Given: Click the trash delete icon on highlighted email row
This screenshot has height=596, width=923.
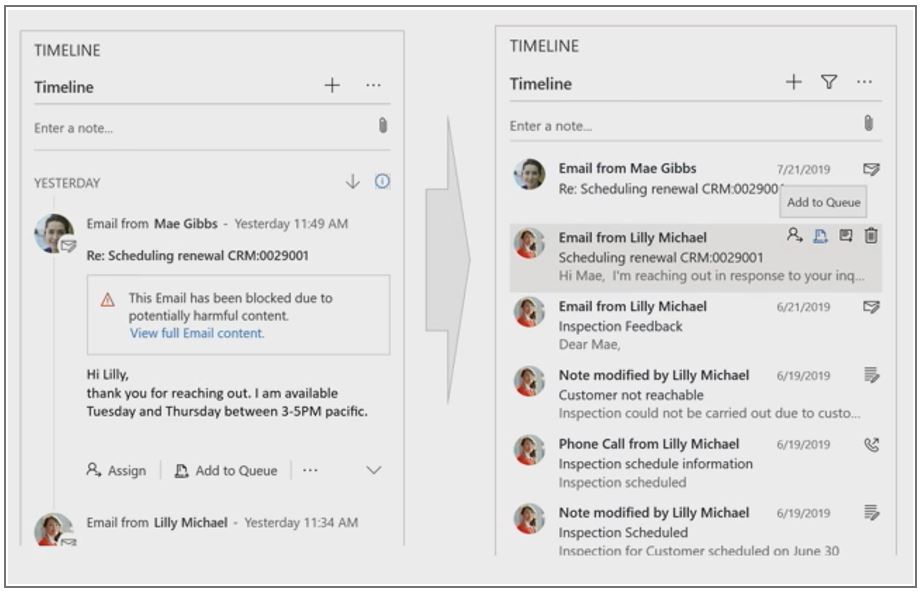Looking at the screenshot, I should [x=871, y=236].
